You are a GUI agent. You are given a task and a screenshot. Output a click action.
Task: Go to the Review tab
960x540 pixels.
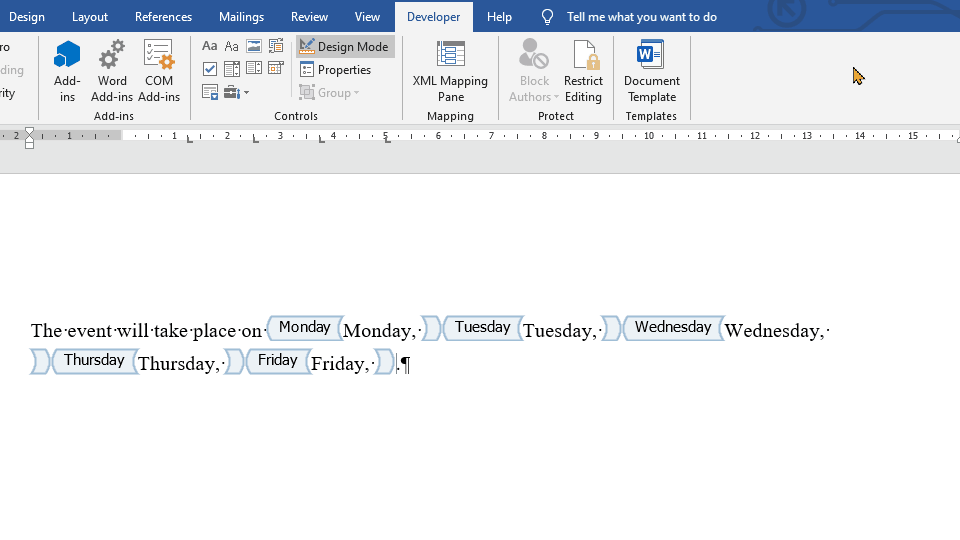[x=309, y=17]
